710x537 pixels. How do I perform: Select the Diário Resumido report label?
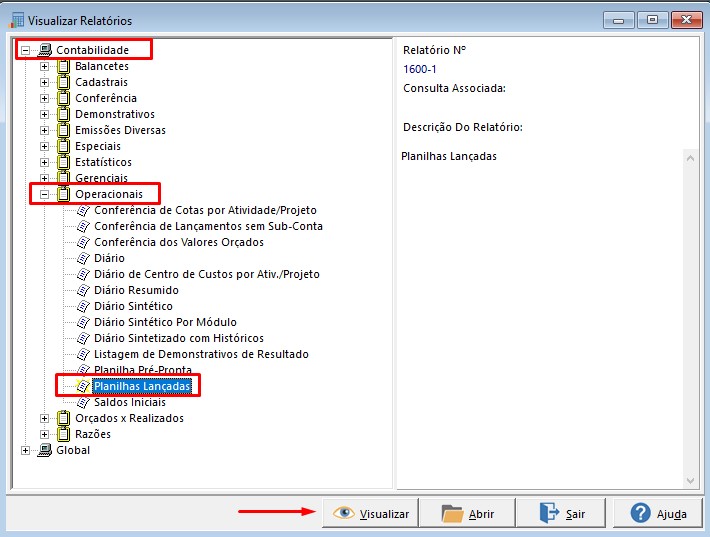pos(136,290)
